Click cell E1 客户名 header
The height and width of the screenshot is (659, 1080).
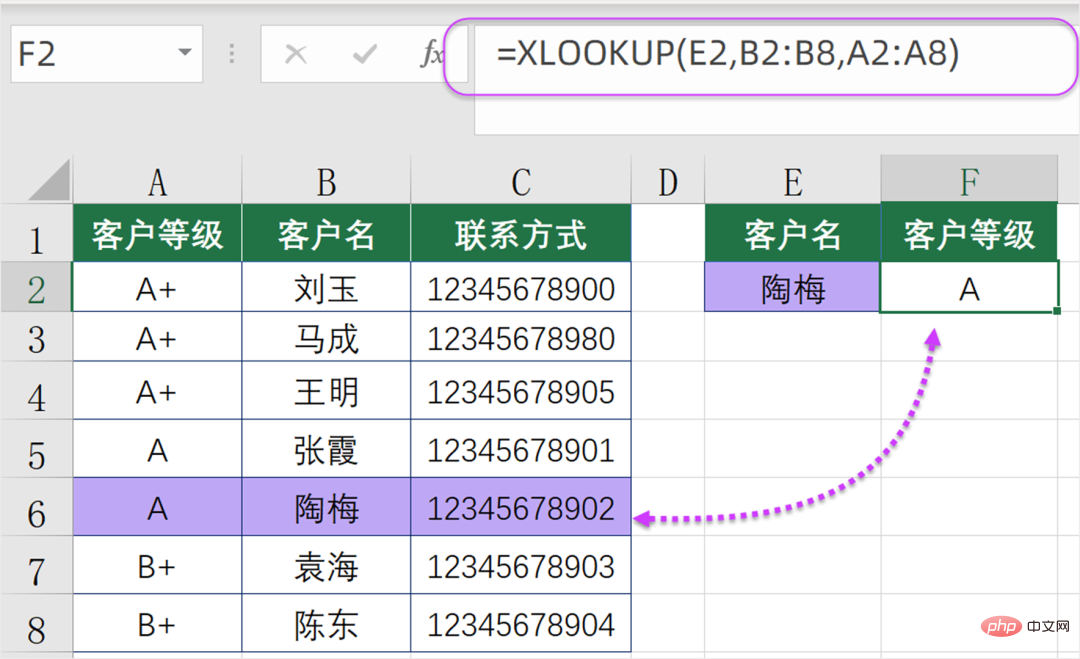(x=793, y=233)
